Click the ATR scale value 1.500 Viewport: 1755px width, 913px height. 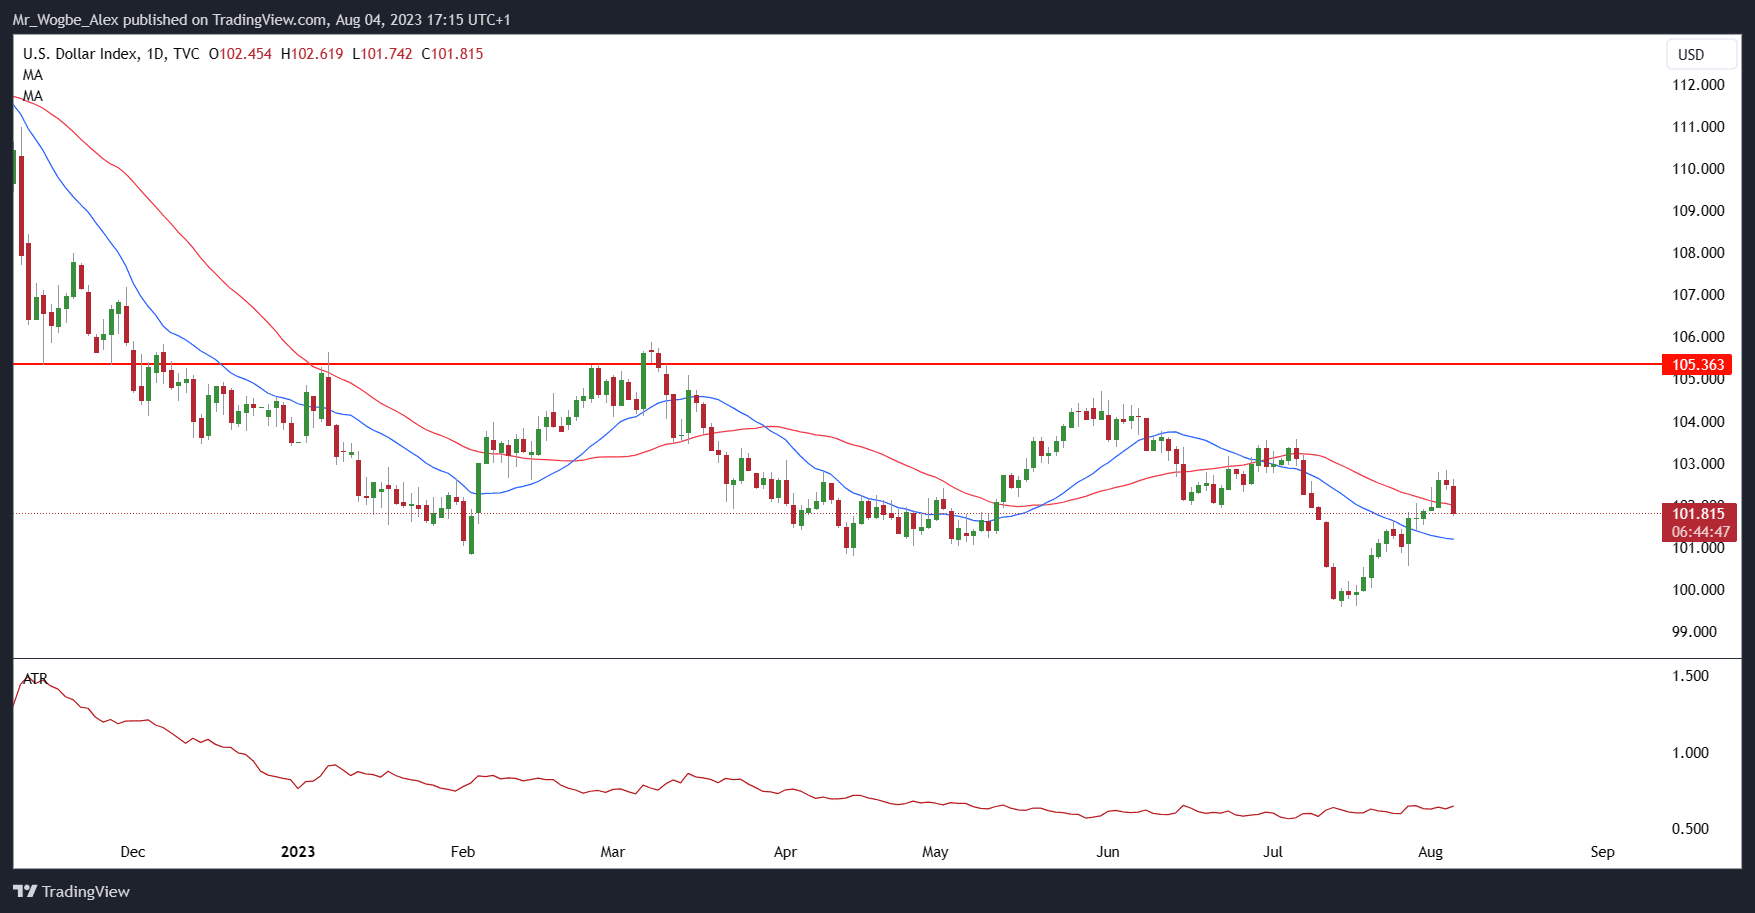click(1690, 676)
